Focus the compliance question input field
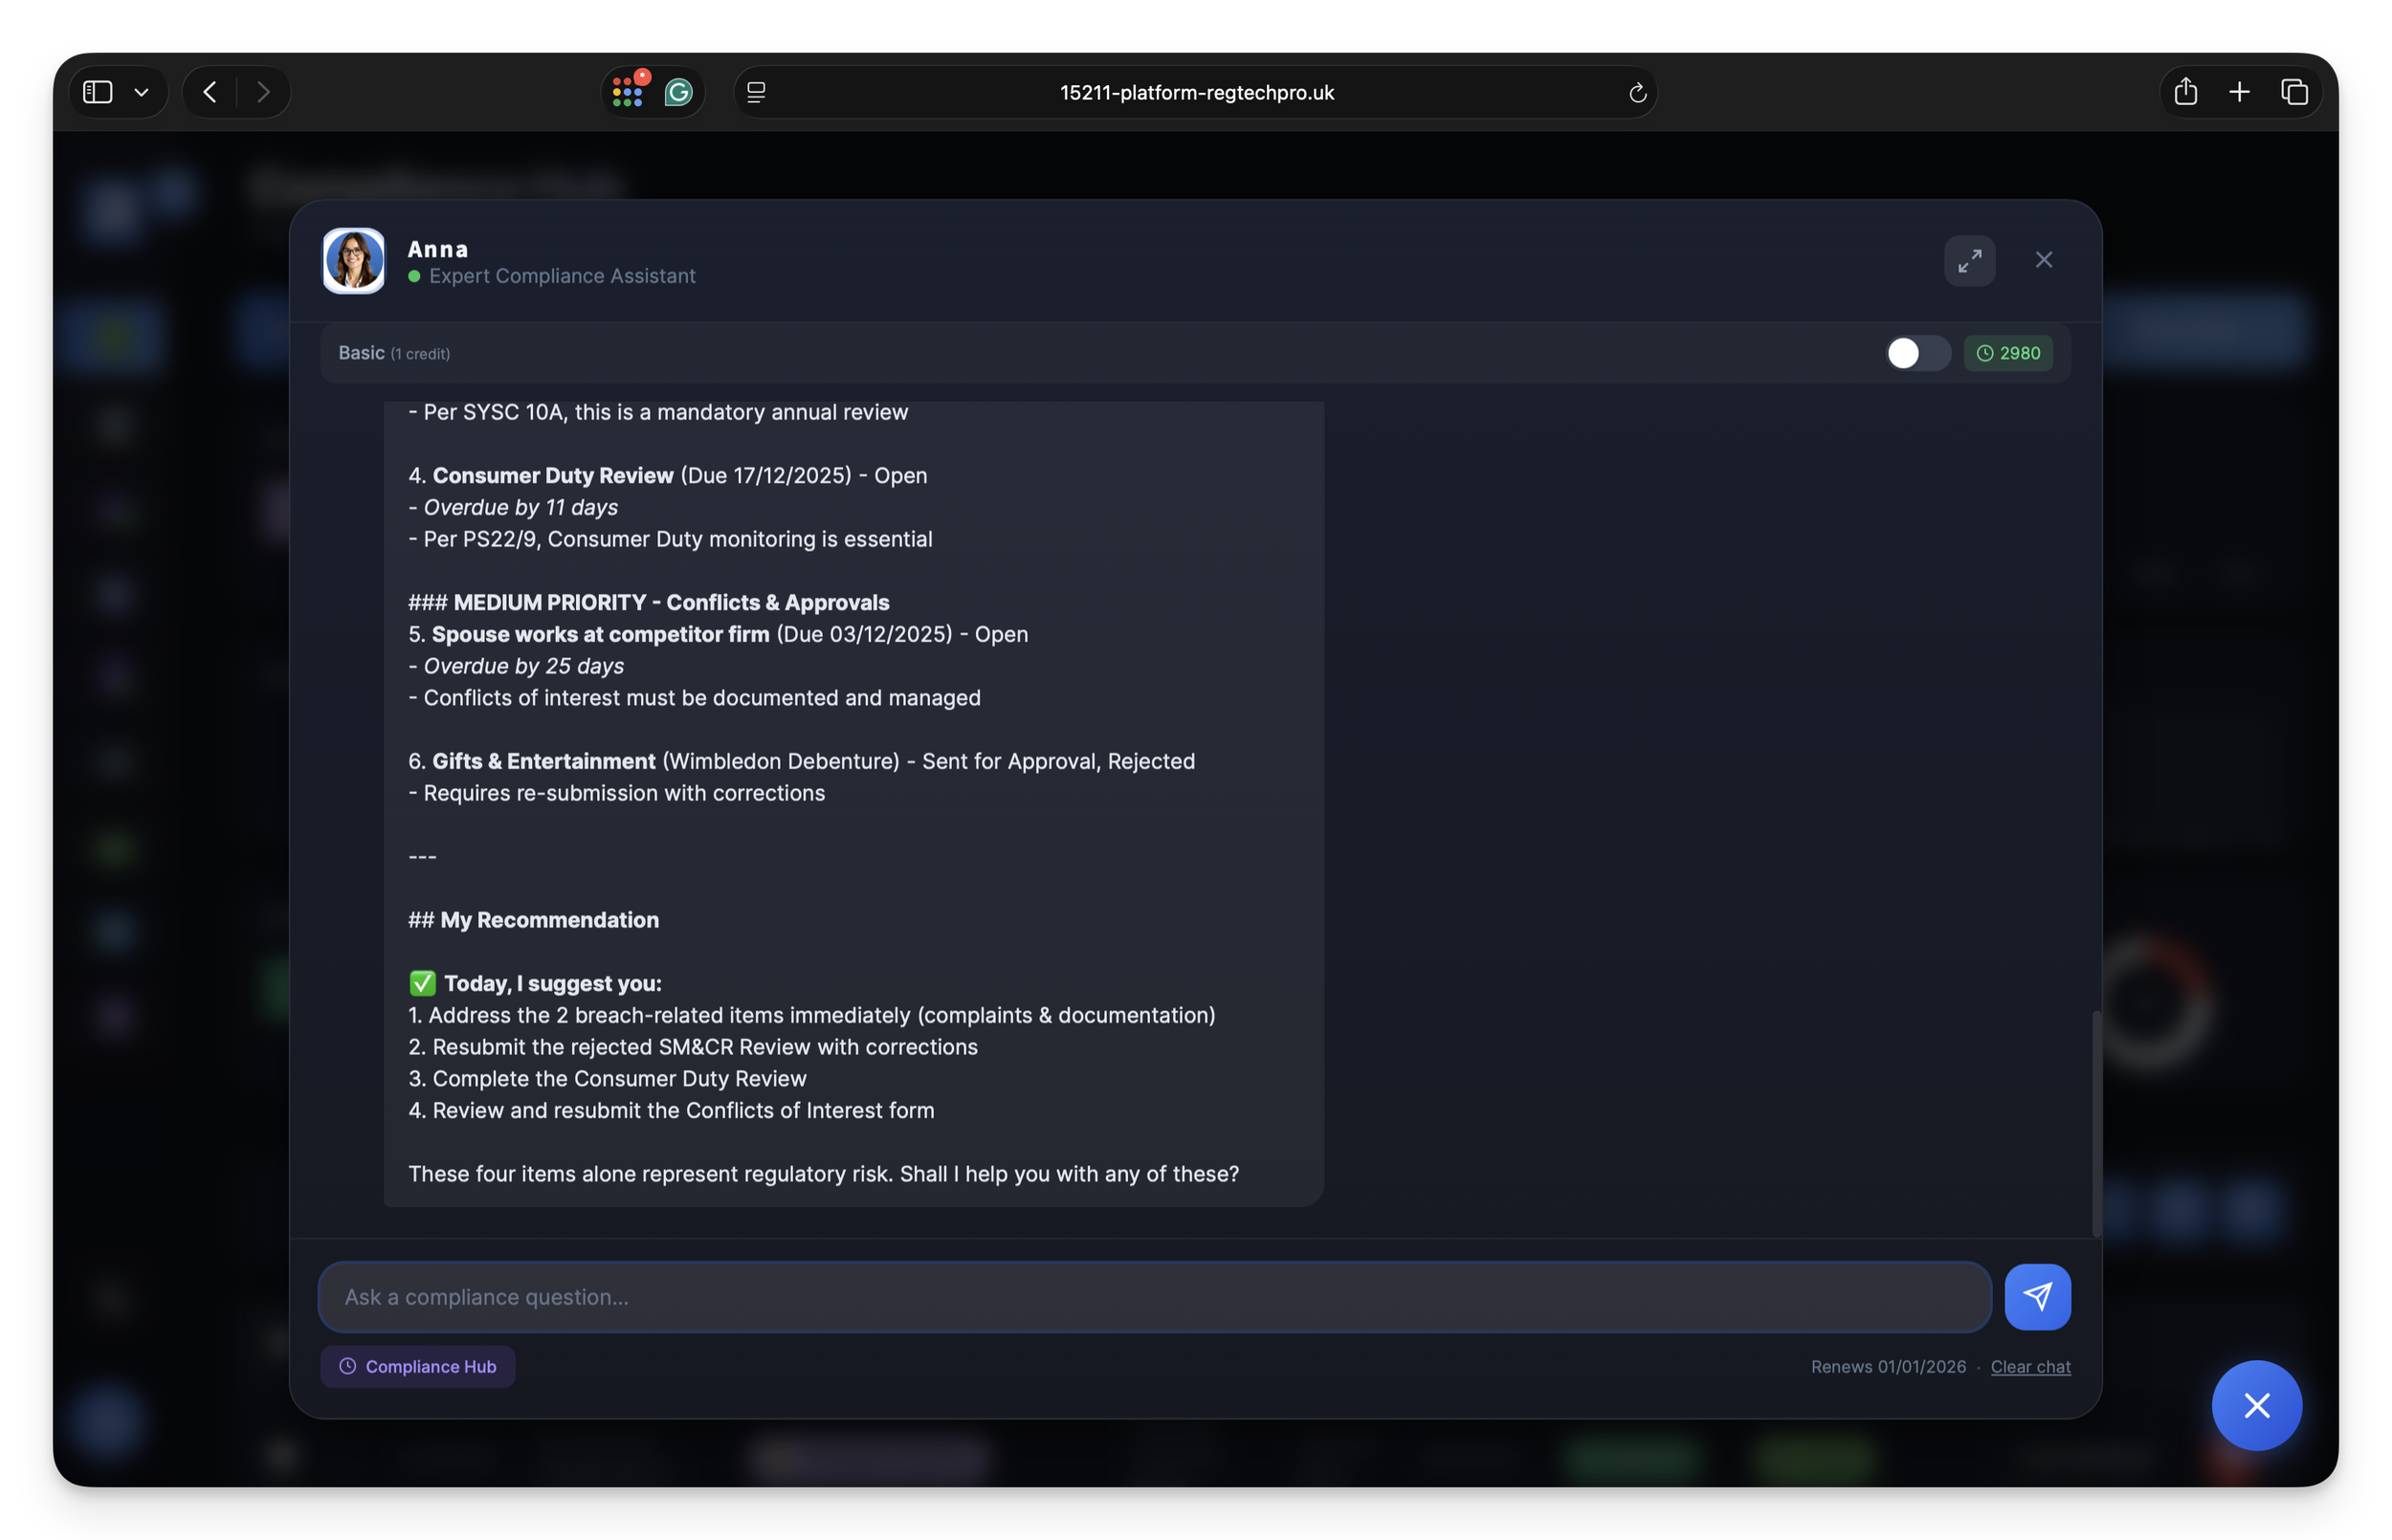 point(1154,1297)
